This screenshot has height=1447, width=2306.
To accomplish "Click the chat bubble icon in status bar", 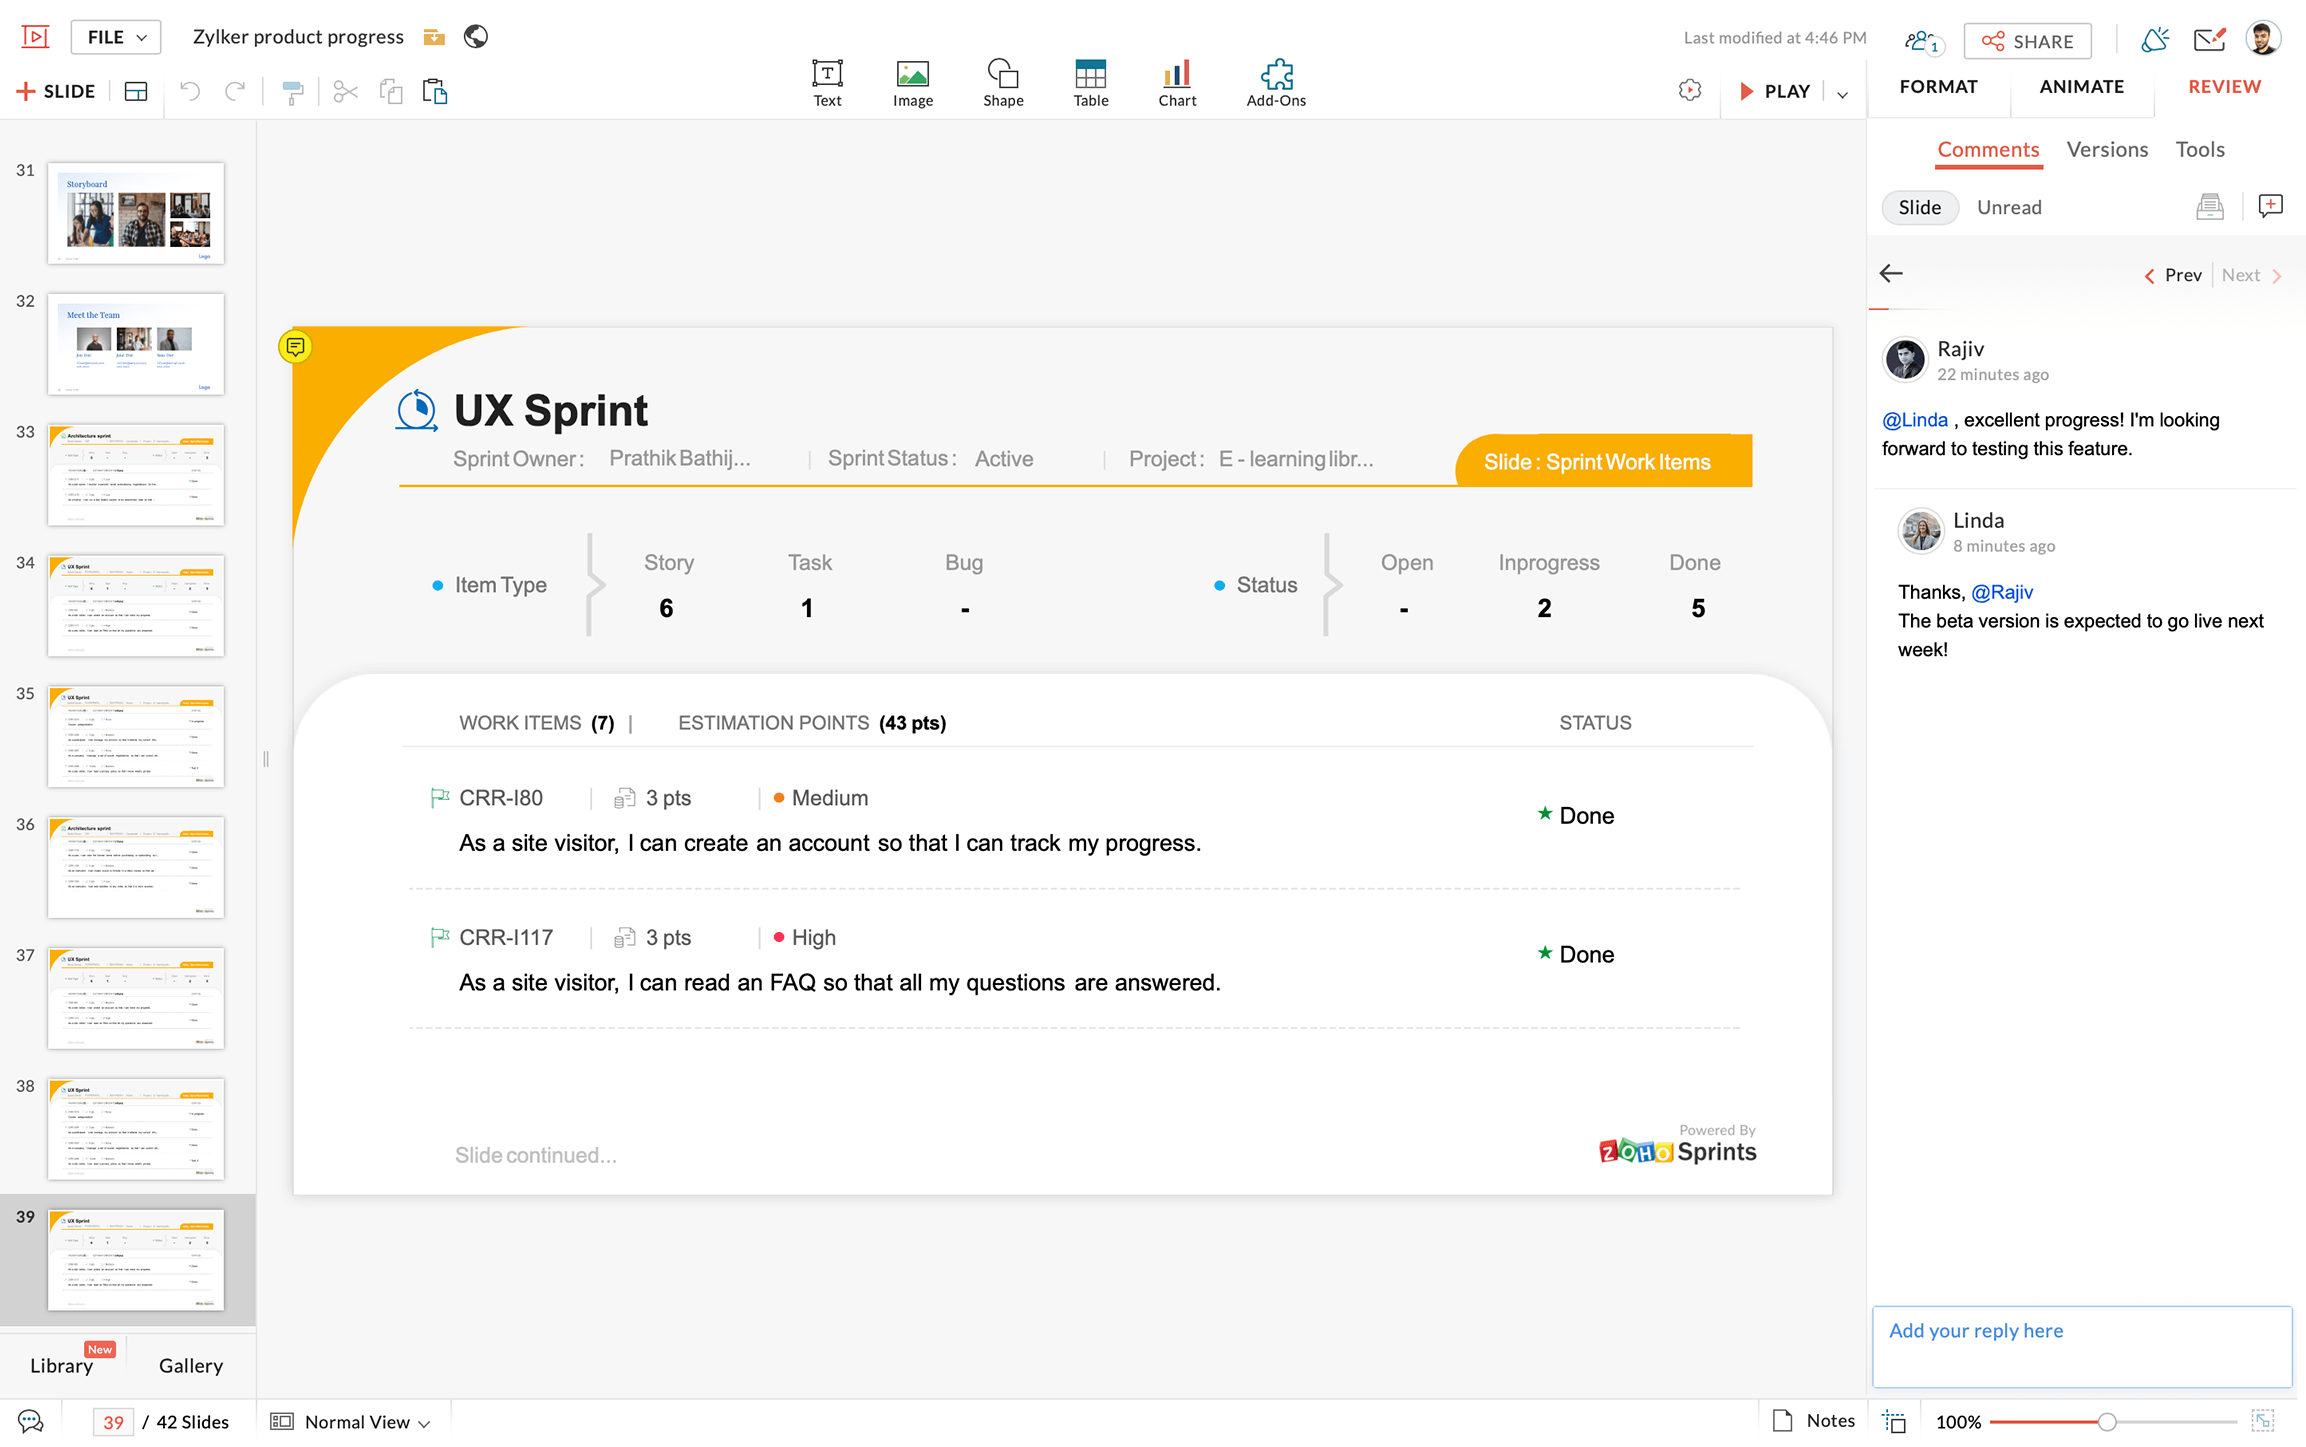I will [x=30, y=1421].
